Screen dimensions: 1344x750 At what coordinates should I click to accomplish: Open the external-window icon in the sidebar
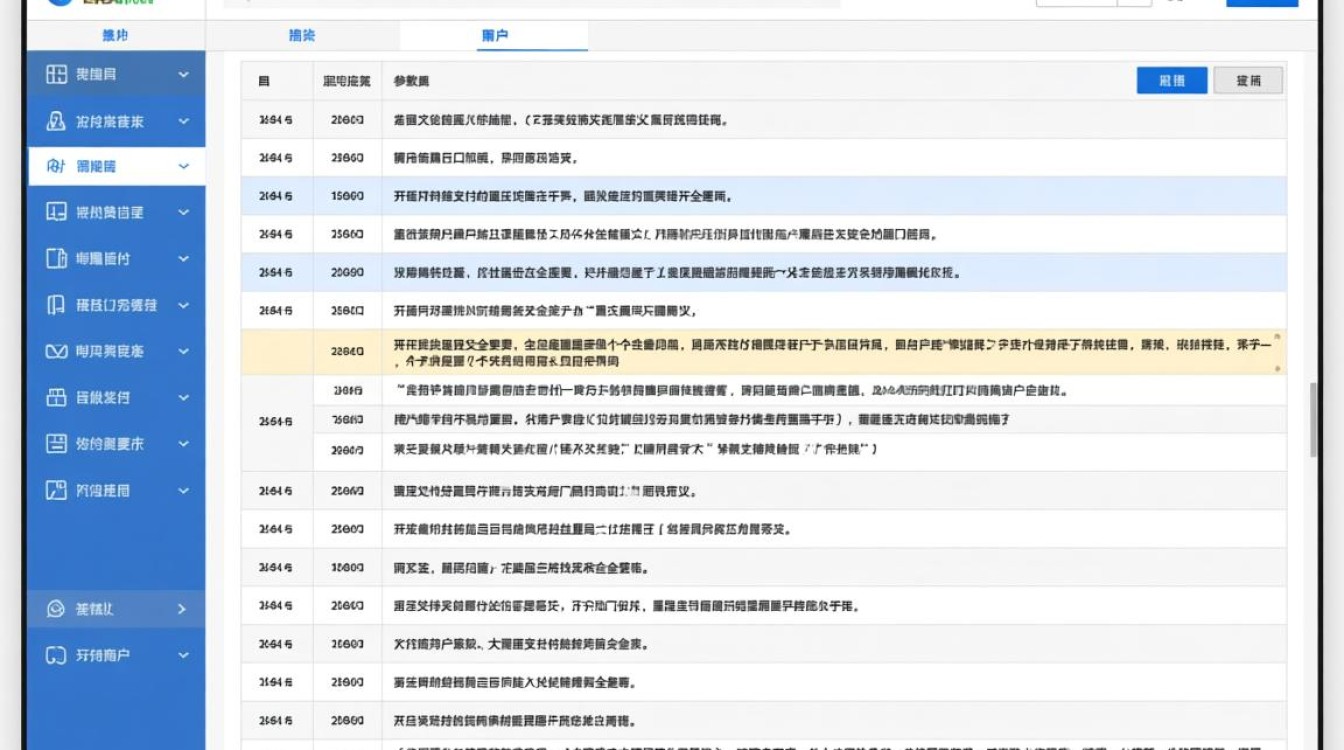point(45,489)
